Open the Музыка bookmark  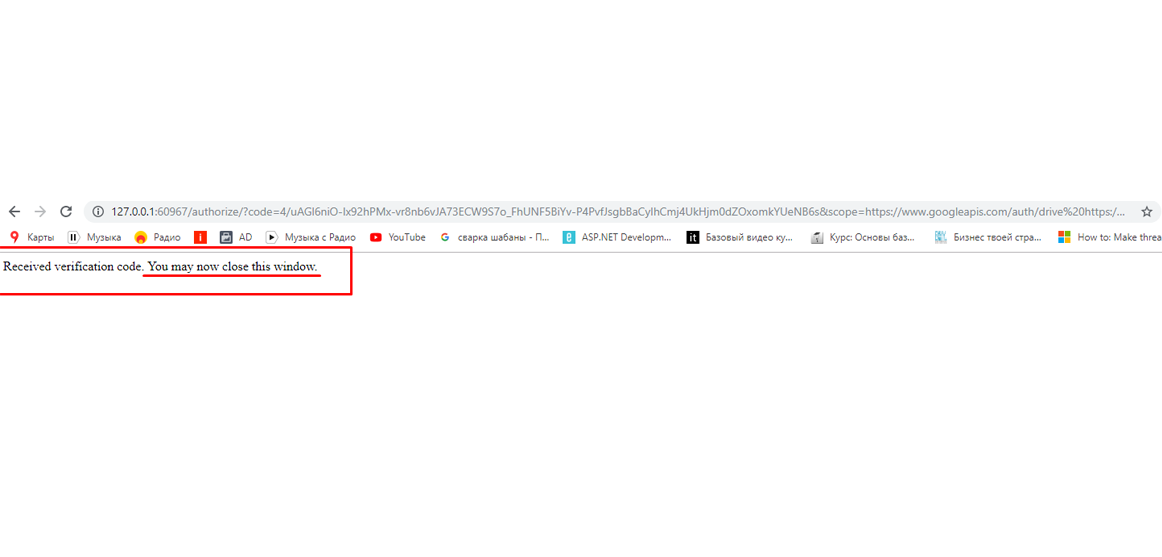(94, 238)
